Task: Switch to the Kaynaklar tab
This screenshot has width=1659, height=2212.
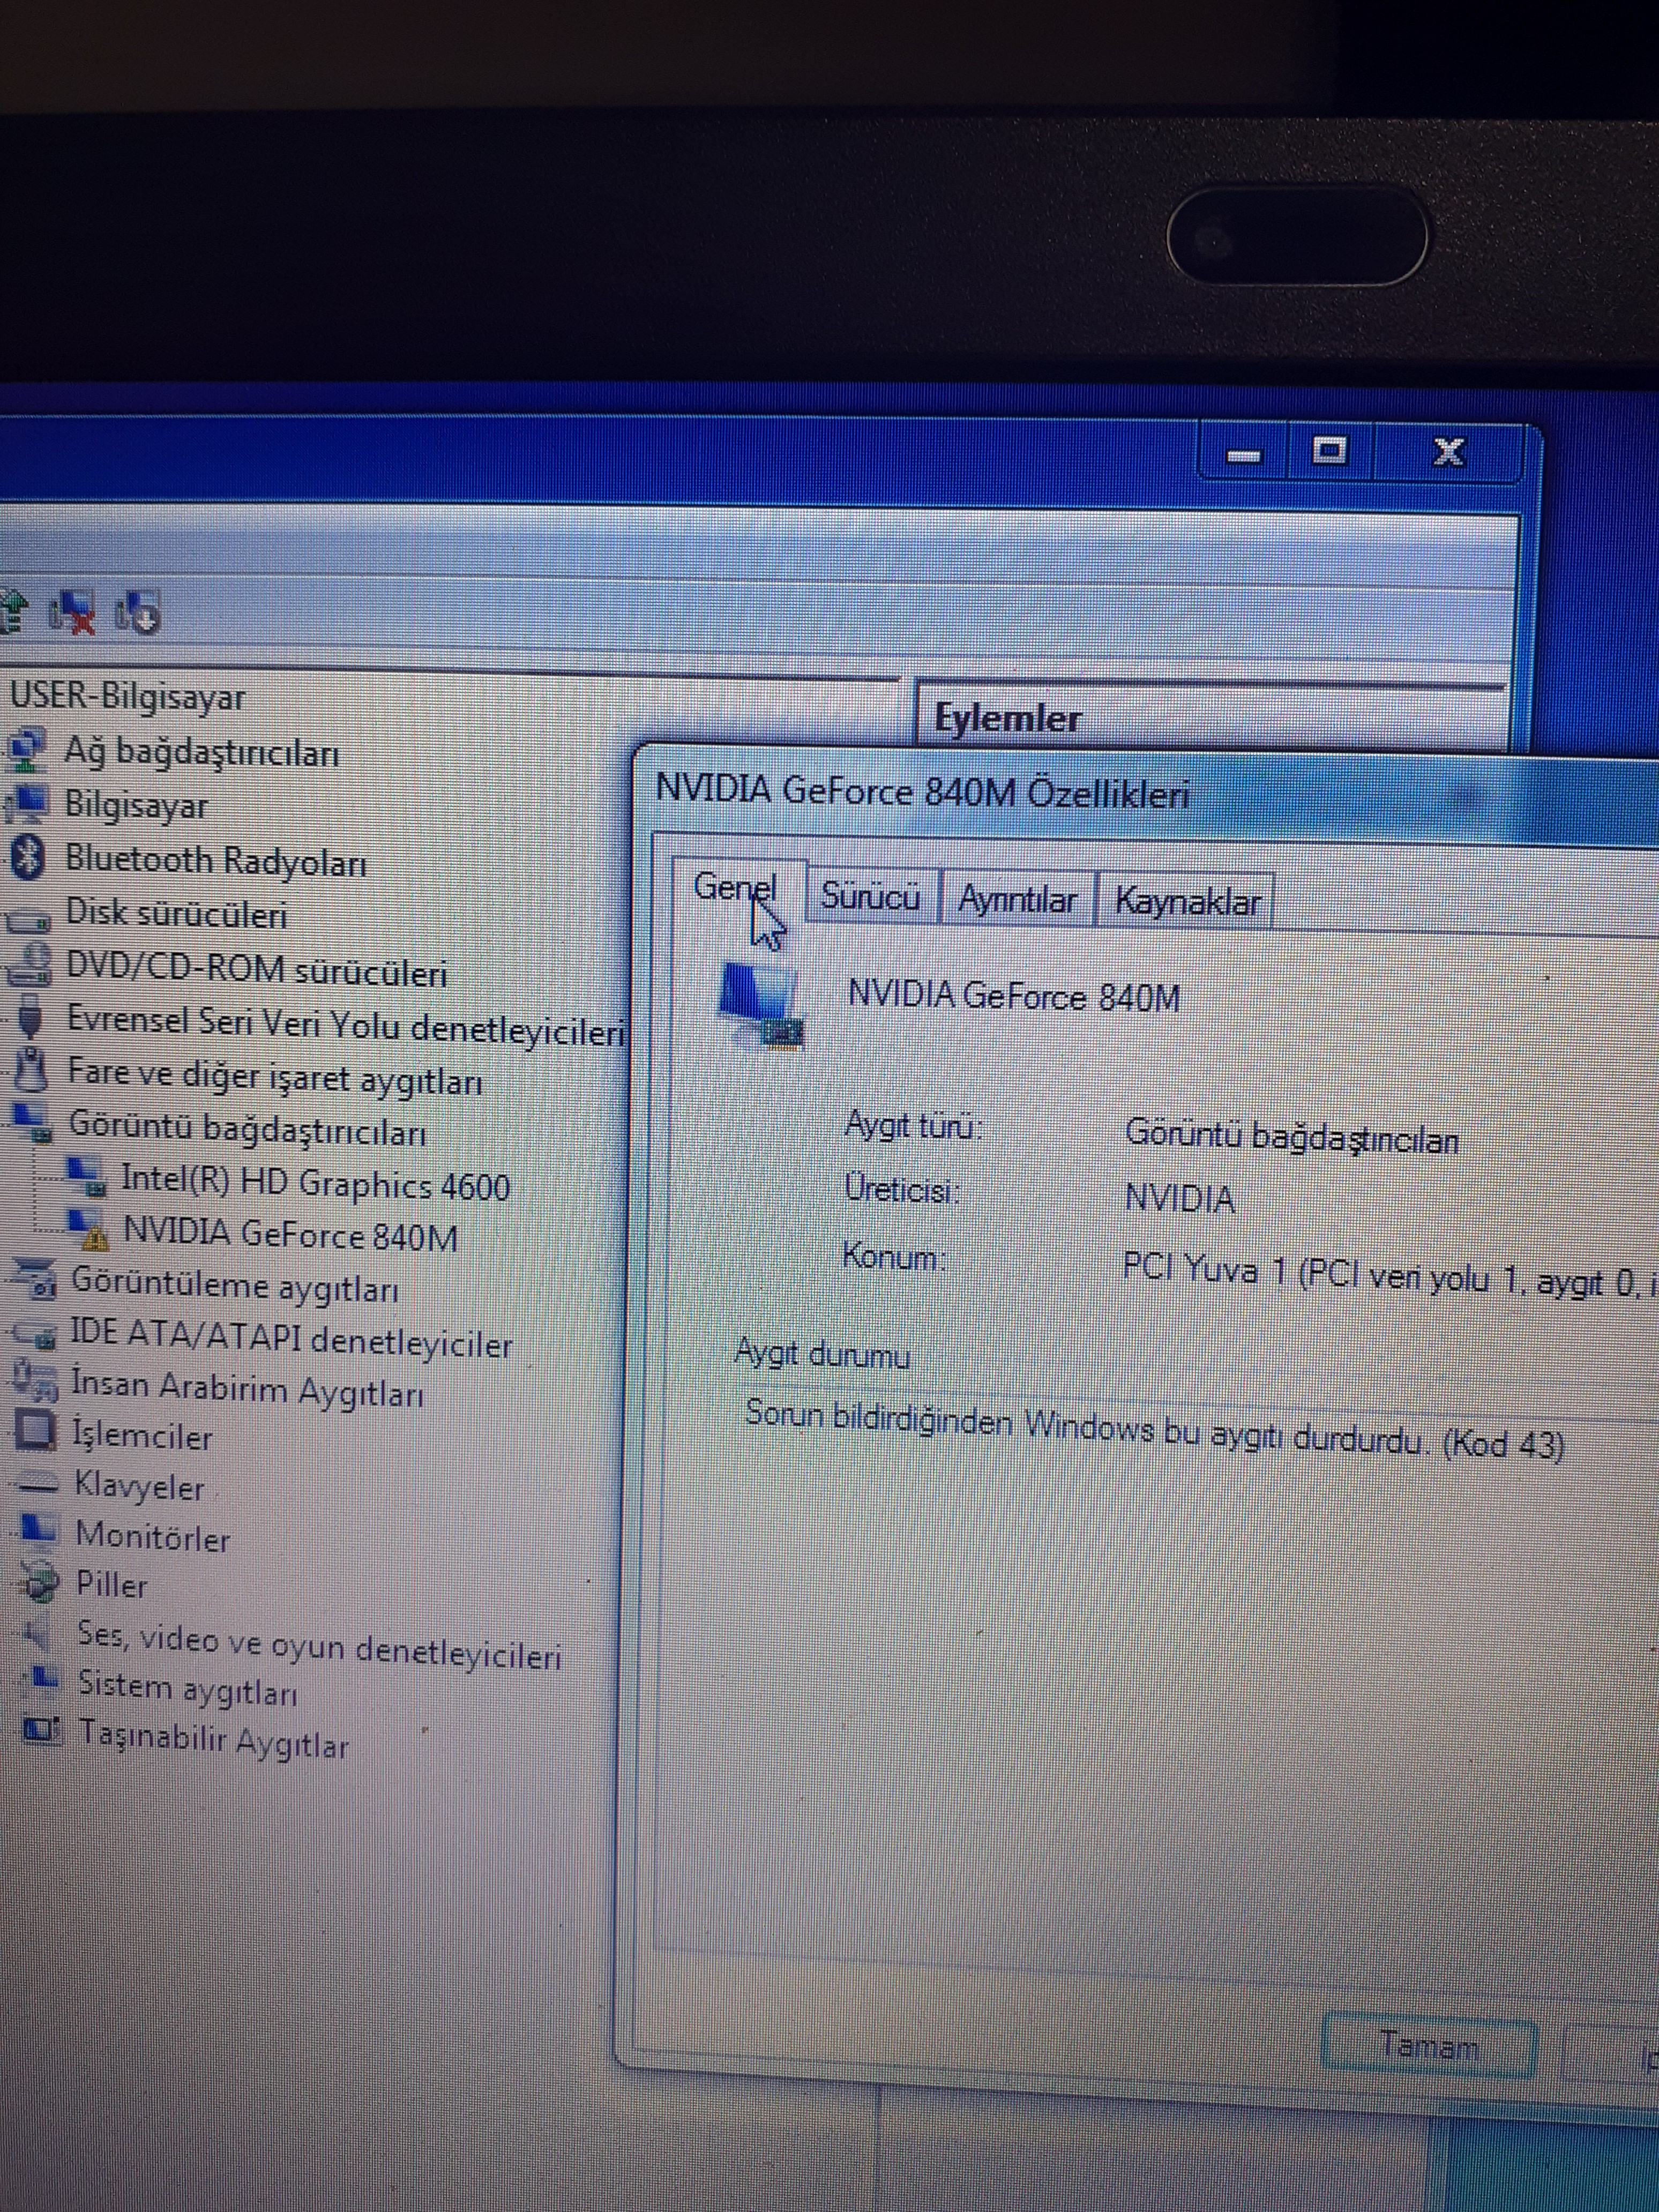Action: coord(1187,901)
